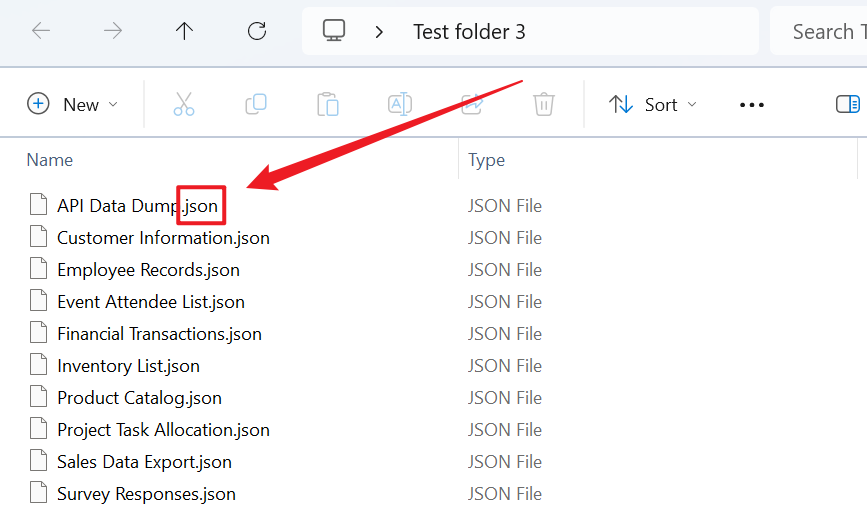Click the Rename icon in toolbar
The height and width of the screenshot is (524, 867).
[400, 104]
